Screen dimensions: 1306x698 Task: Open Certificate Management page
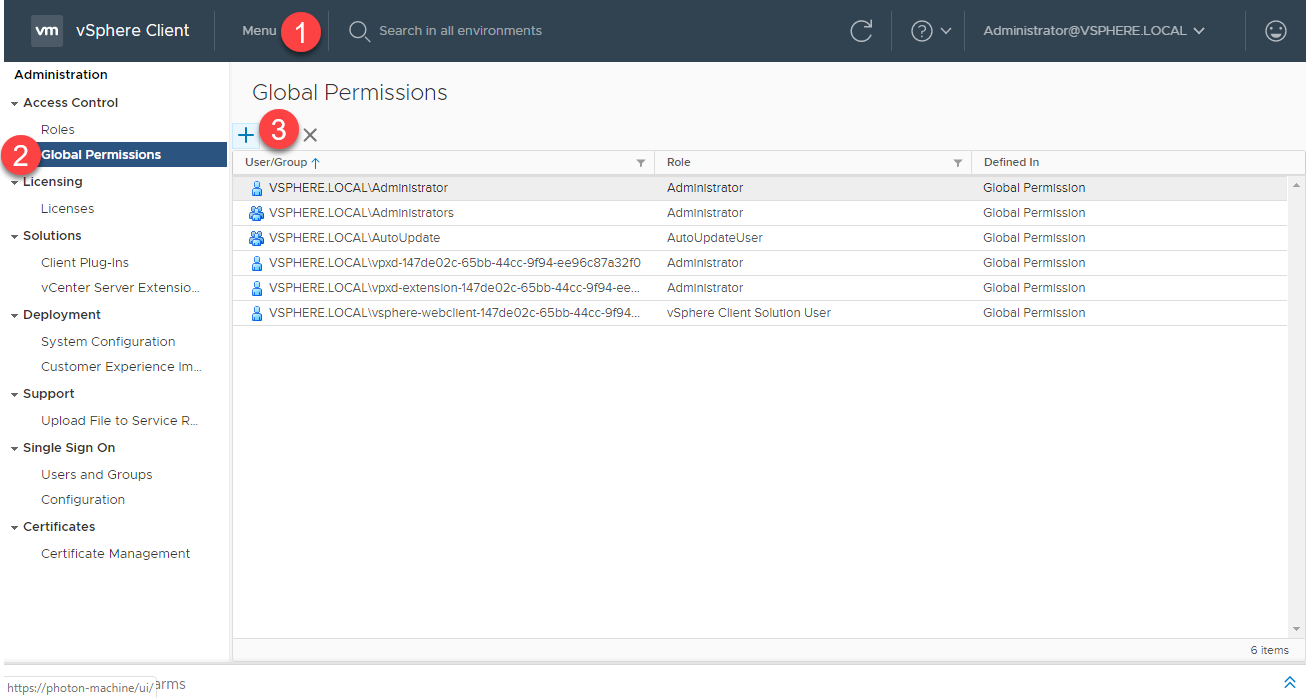point(115,554)
